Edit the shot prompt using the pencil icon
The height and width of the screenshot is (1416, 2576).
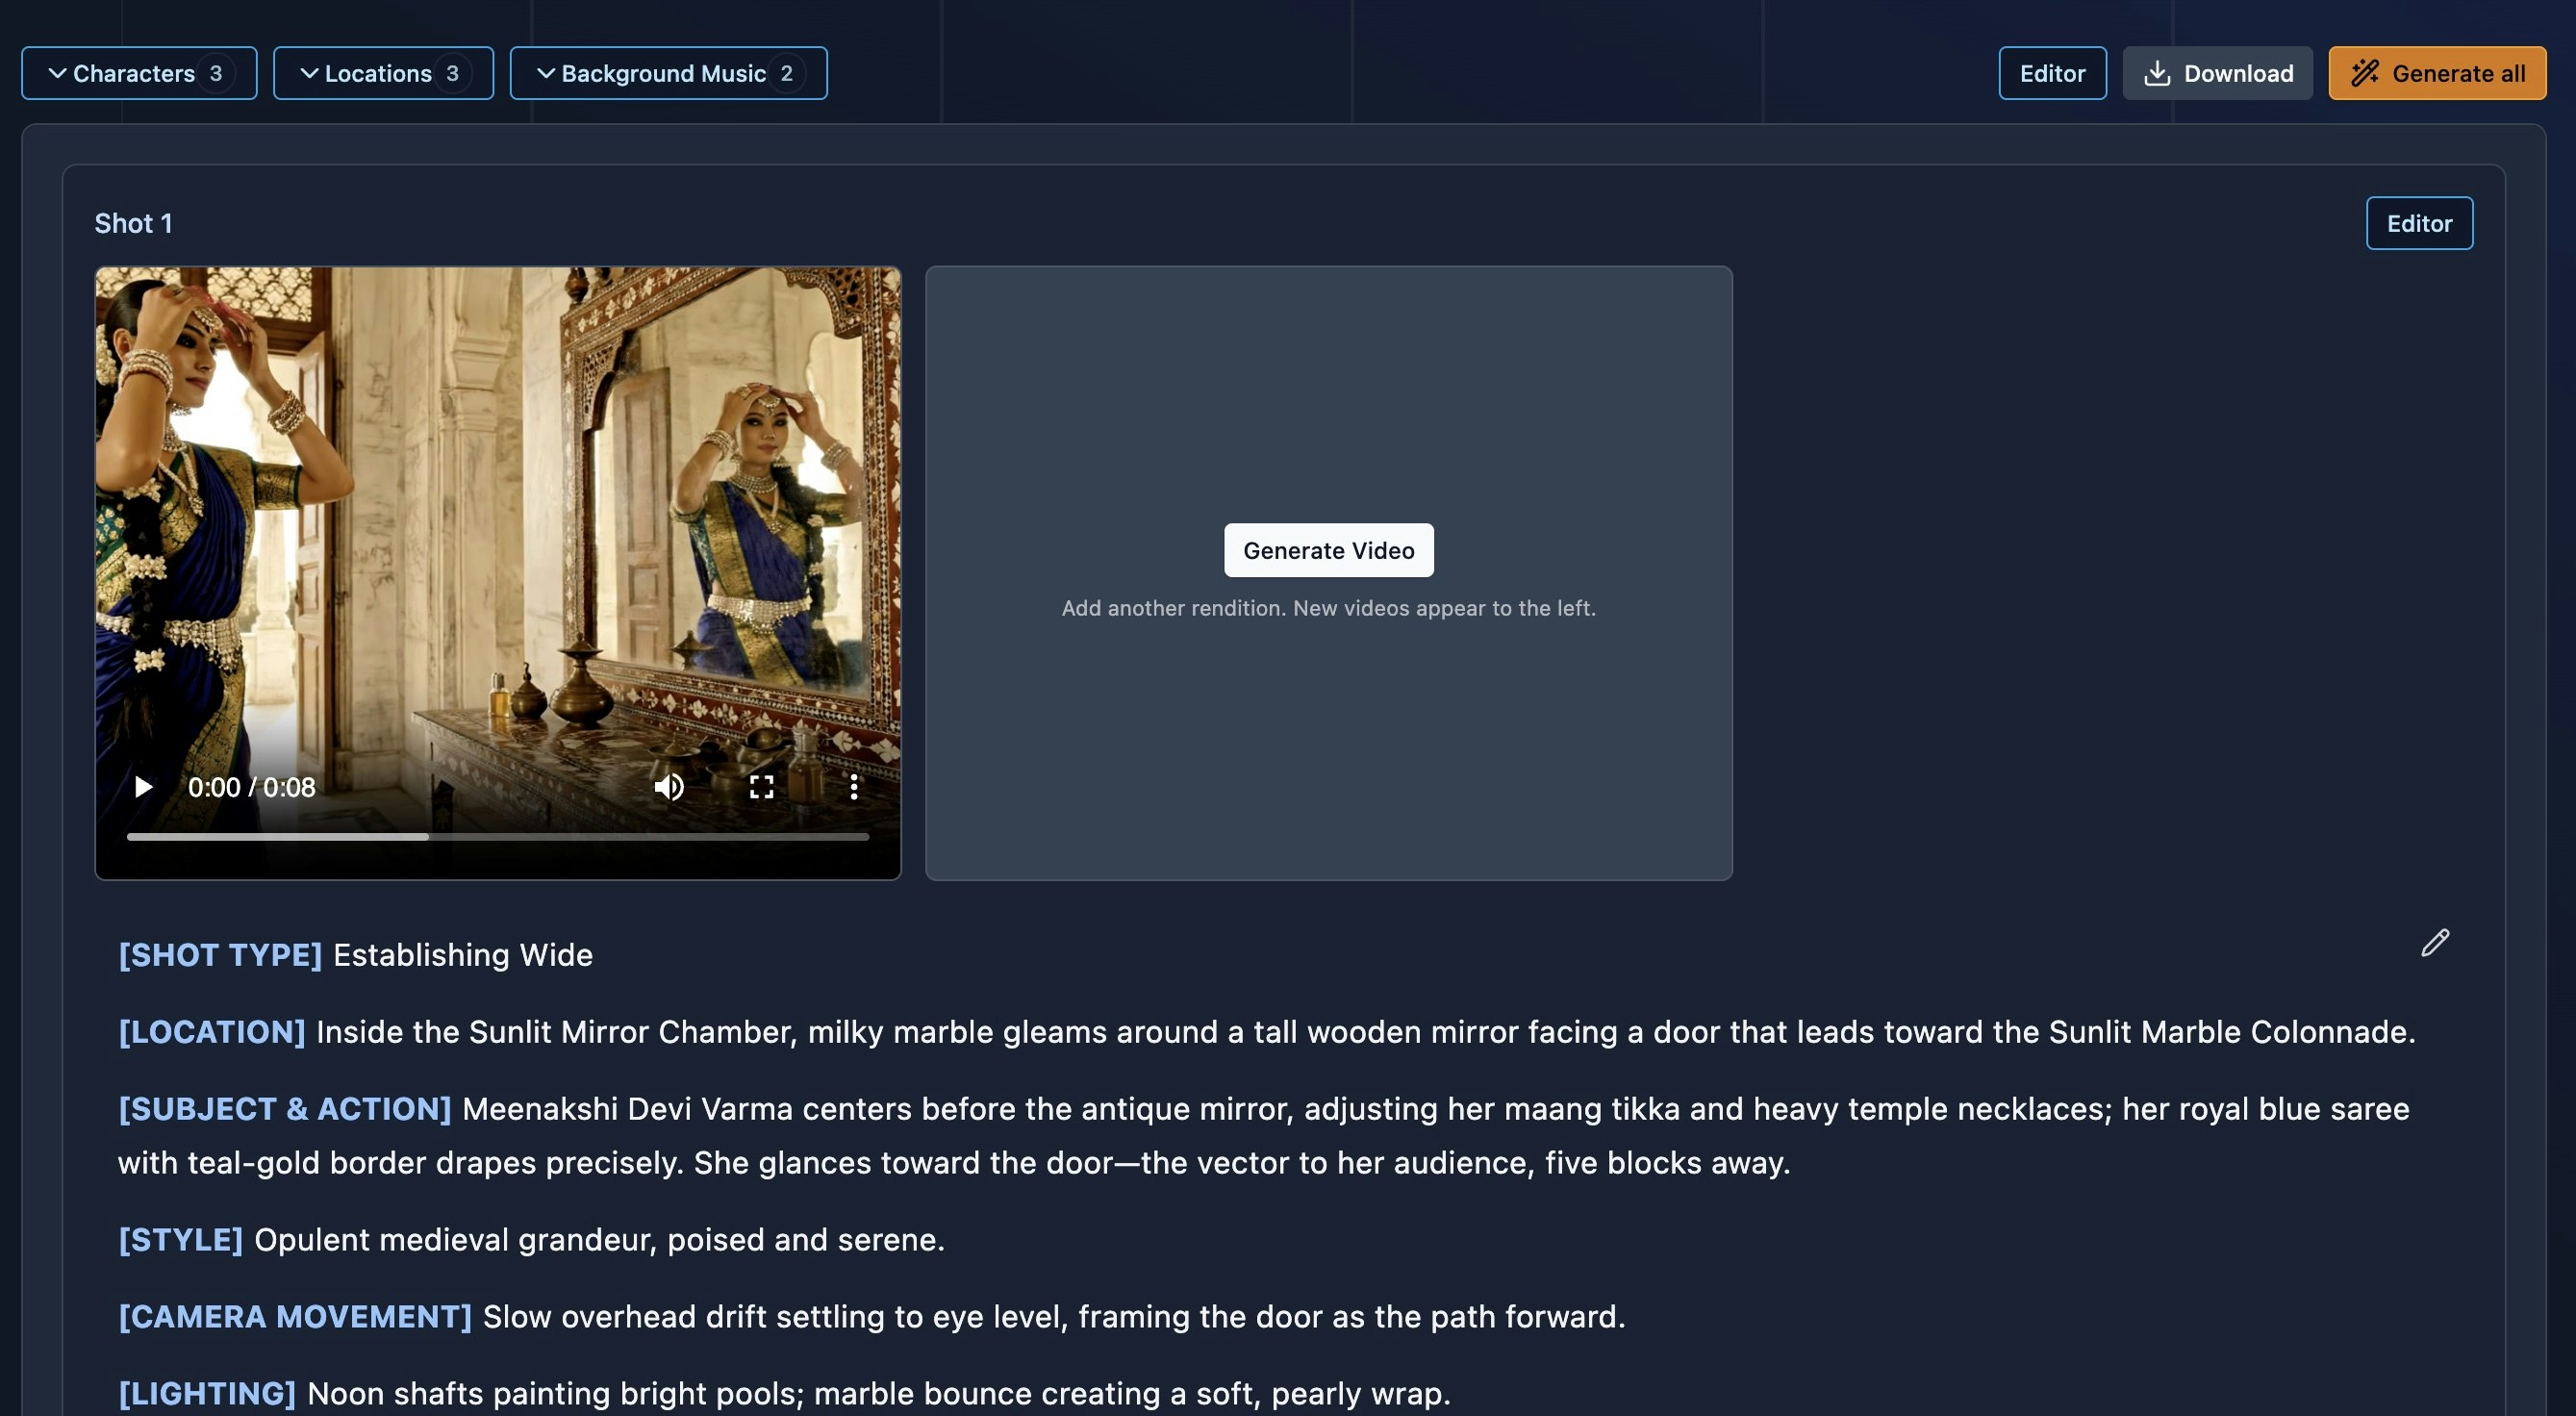pyautogui.click(x=2435, y=942)
